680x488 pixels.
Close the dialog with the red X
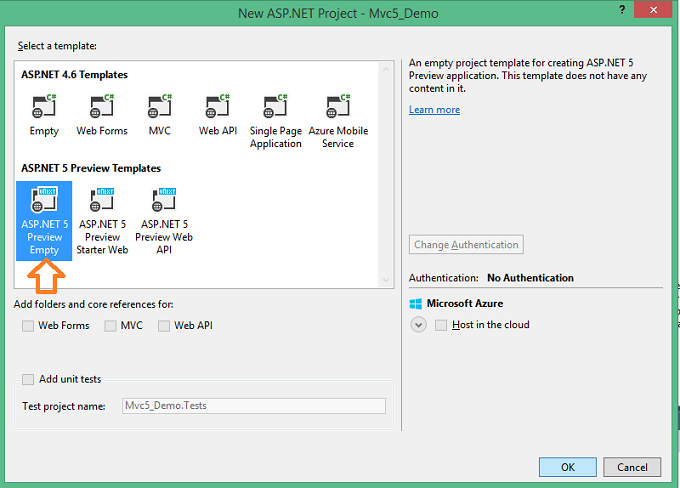pyautogui.click(x=653, y=10)
